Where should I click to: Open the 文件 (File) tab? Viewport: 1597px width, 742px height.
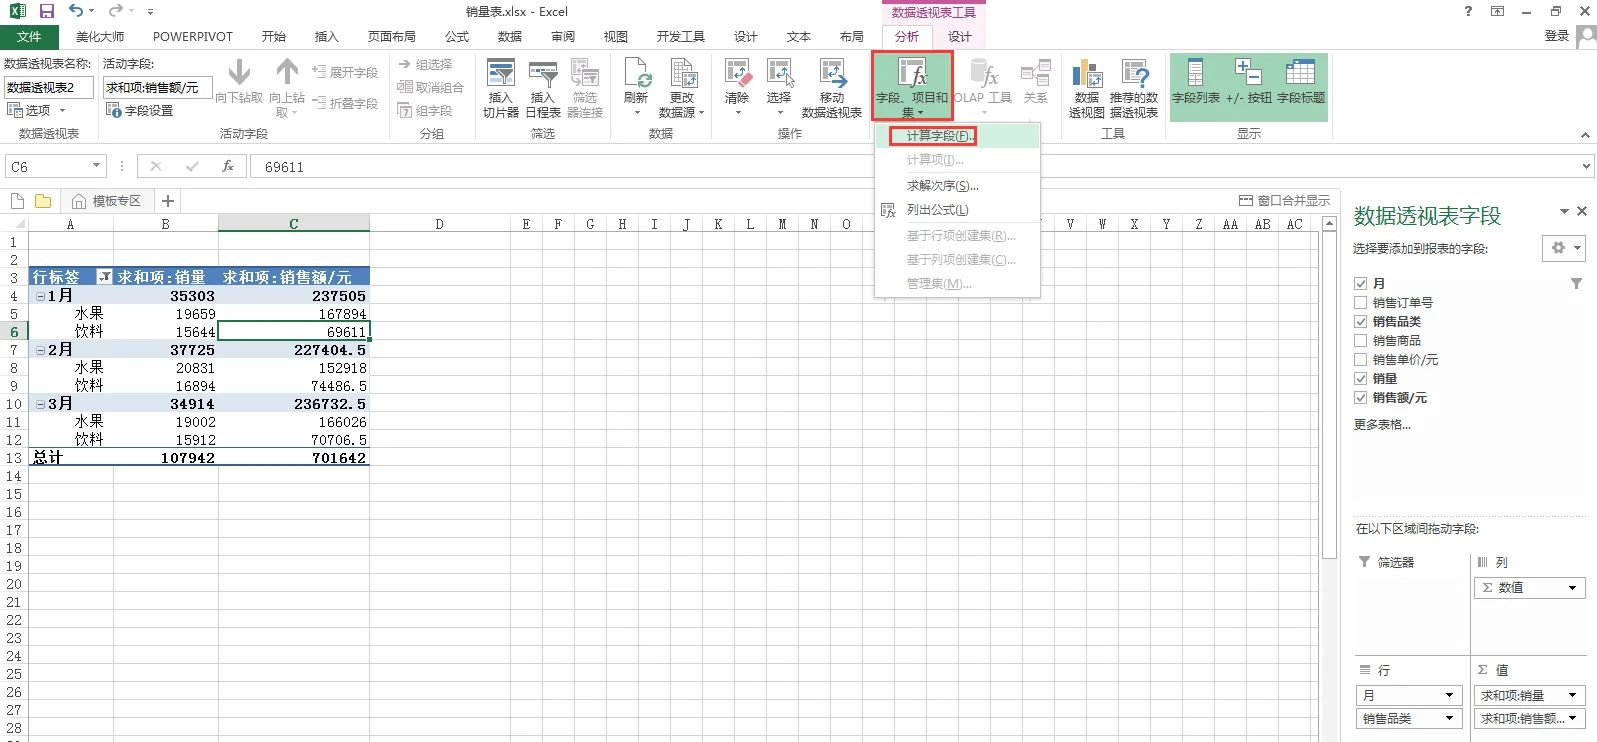29,37
